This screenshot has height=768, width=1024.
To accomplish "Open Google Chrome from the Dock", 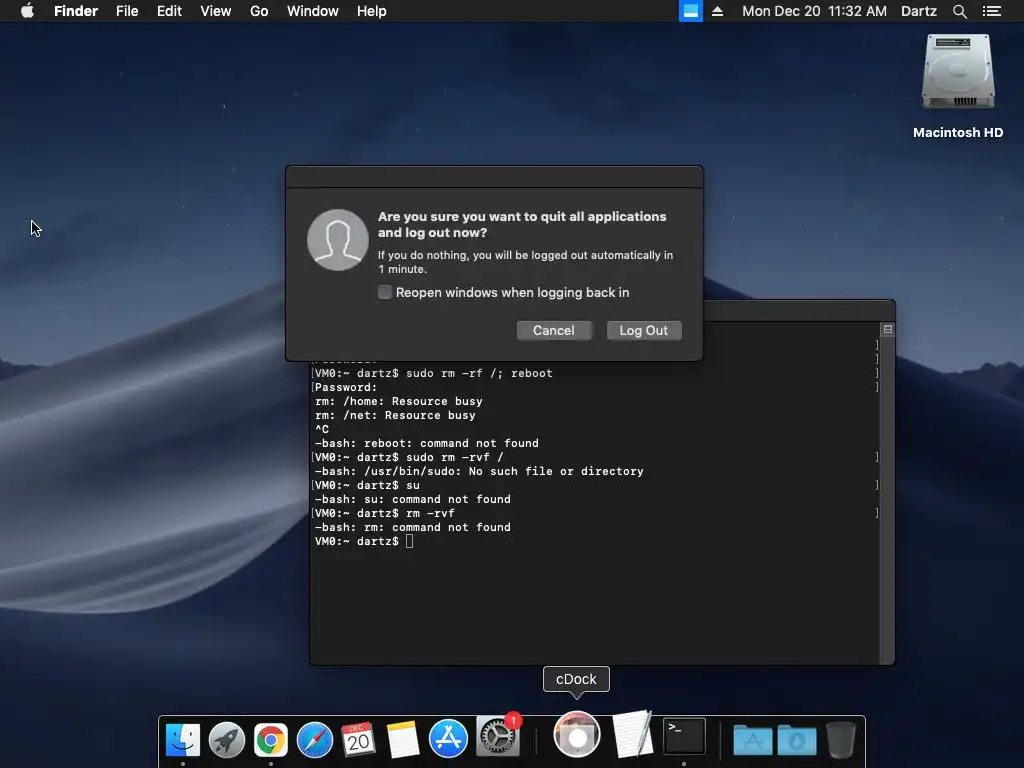I will tap(270, 739).
